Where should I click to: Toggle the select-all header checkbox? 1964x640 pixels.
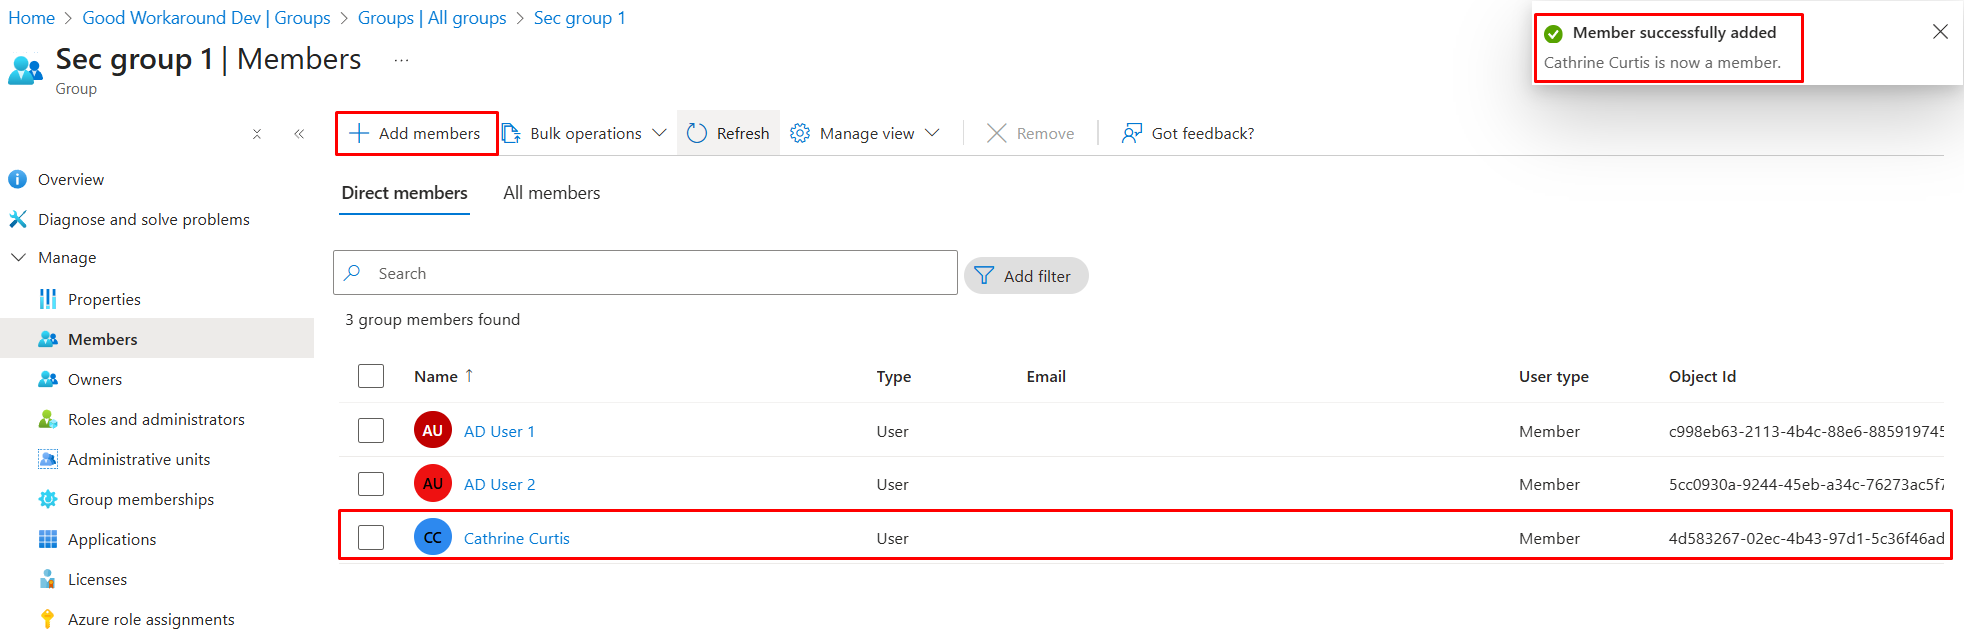[371, 376]
